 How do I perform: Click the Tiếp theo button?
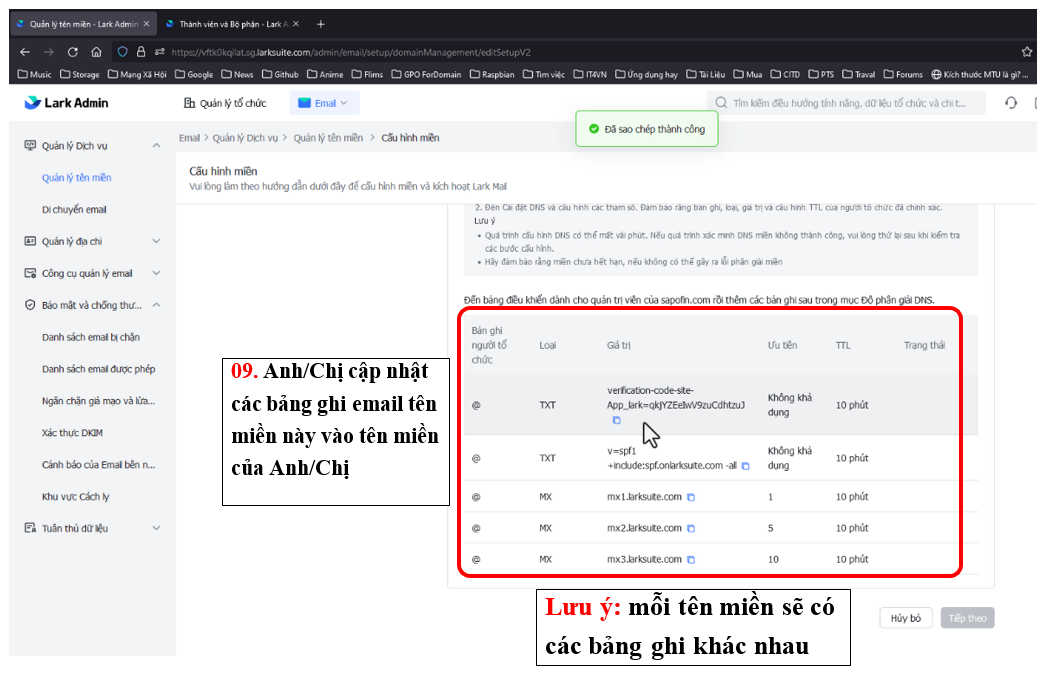point(967,618)
